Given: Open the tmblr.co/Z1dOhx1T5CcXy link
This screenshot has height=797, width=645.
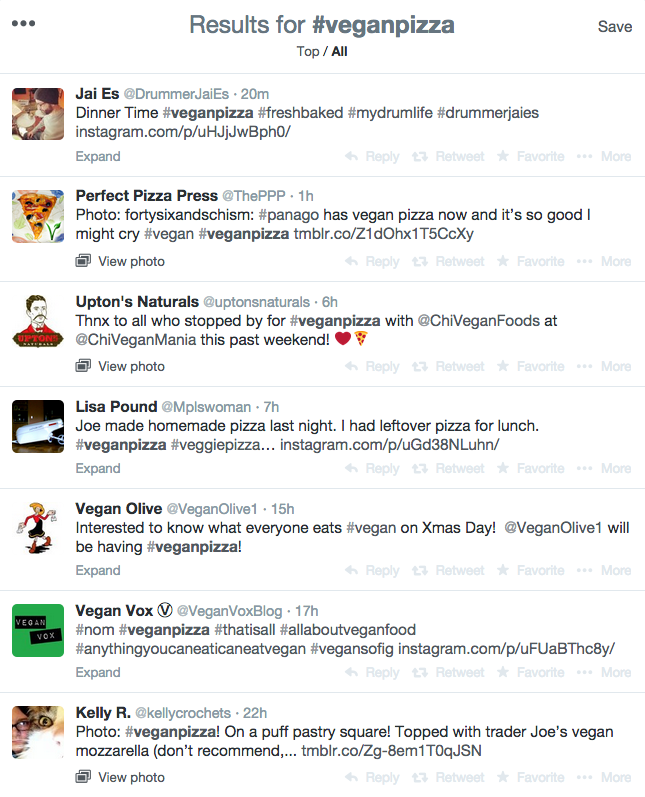Looking at the screenshot, I should 384,234.
